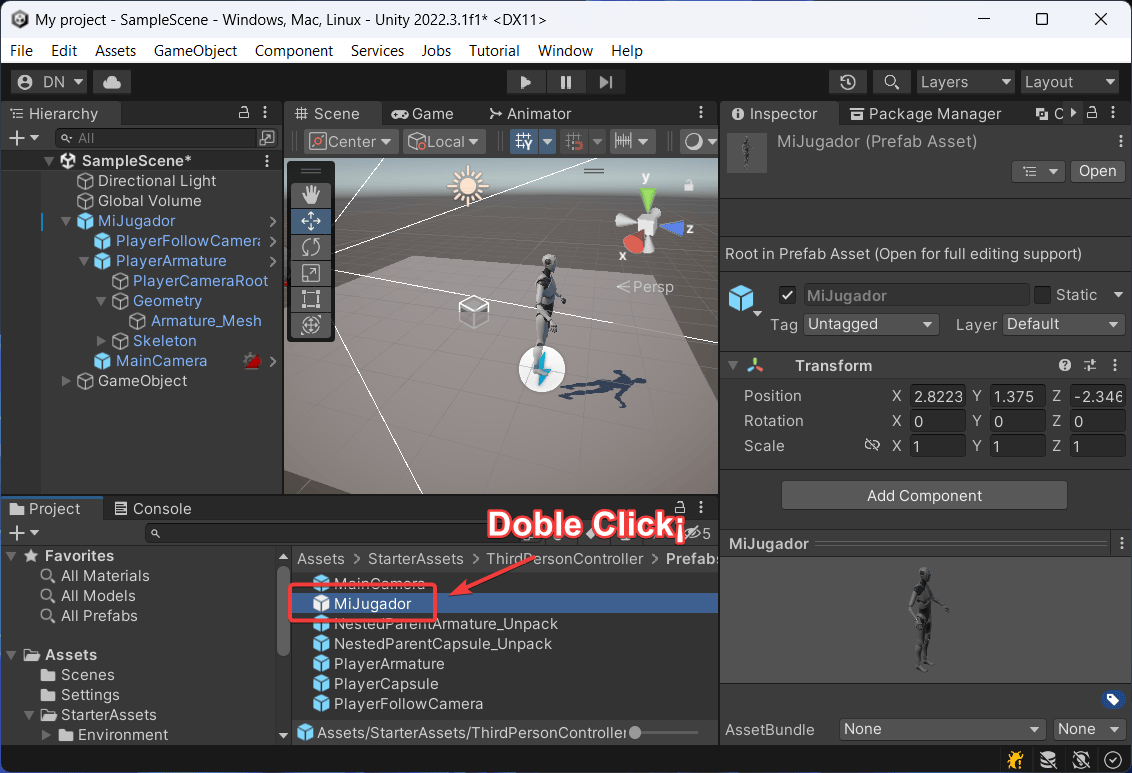
Task: Select All Prefabs in Favorites
Action: point(99,616)
